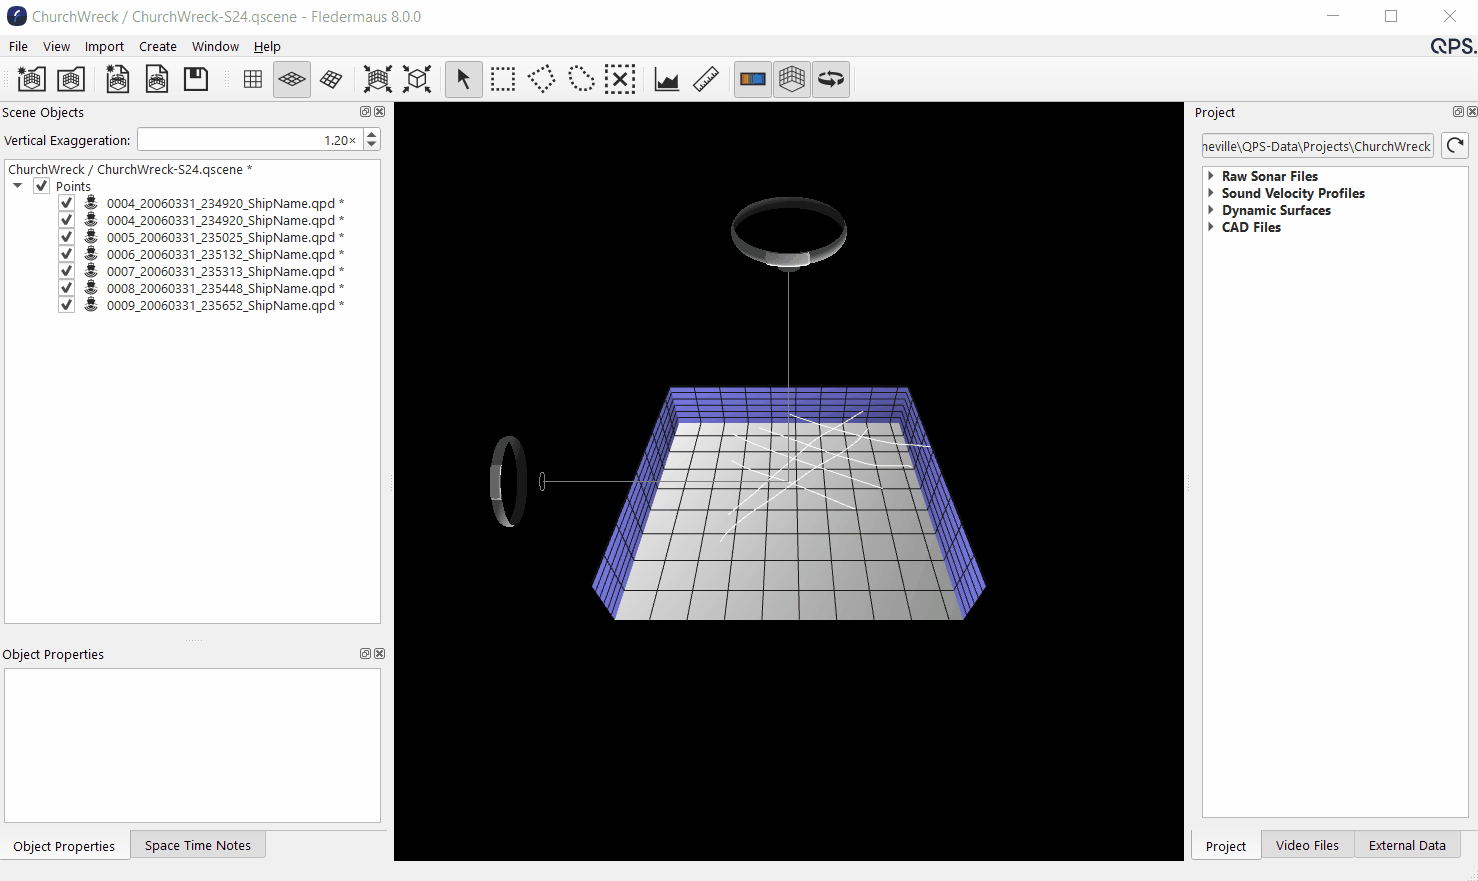
Task: Click the refresh project path button
Action: point(1455,145)
